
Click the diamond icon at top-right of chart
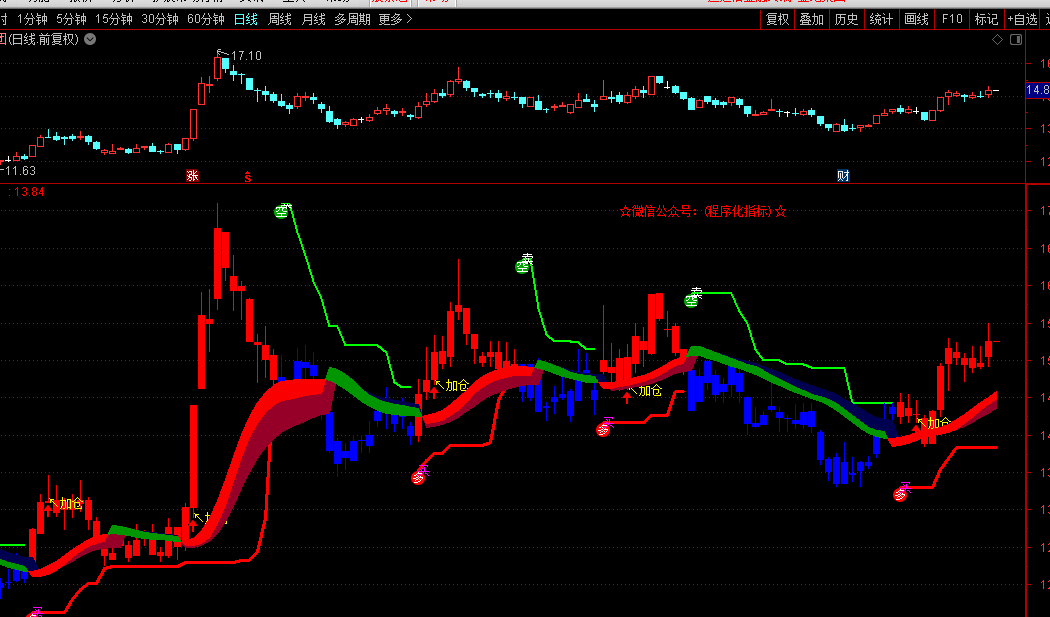[x=997, y=39]
